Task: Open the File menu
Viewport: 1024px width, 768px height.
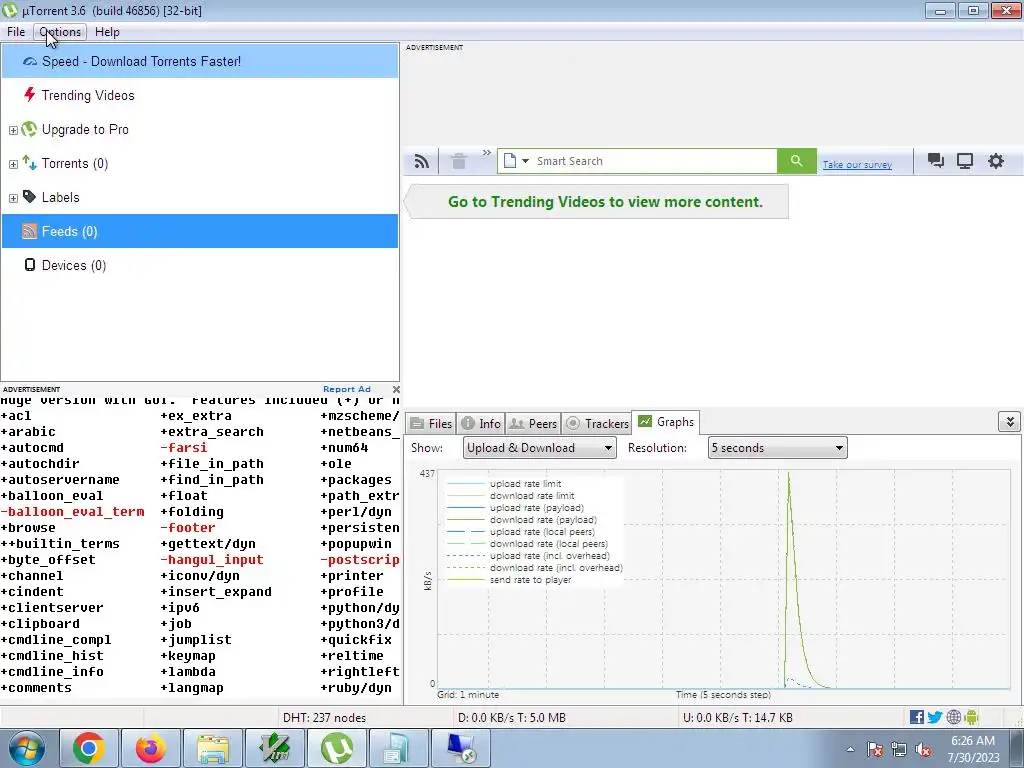Action: pos(16,32)
